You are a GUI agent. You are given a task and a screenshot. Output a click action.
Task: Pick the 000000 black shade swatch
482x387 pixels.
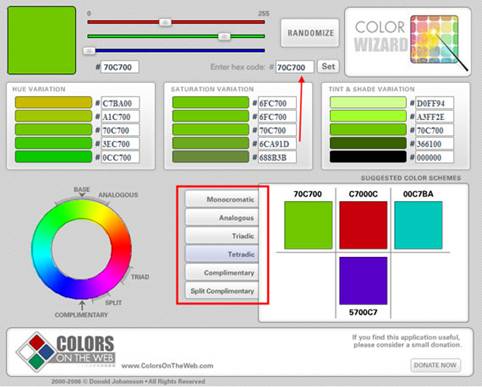(x=368, y=157)
